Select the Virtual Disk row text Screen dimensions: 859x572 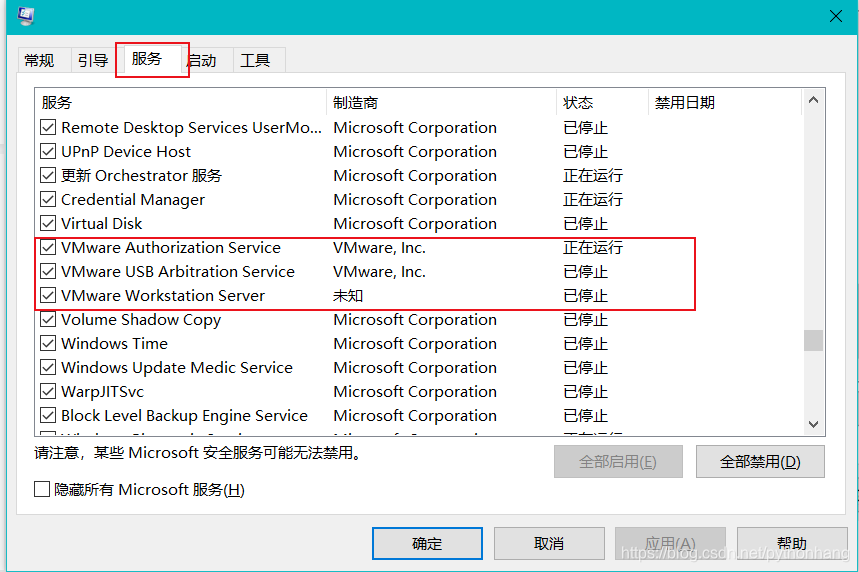[101, 224]
